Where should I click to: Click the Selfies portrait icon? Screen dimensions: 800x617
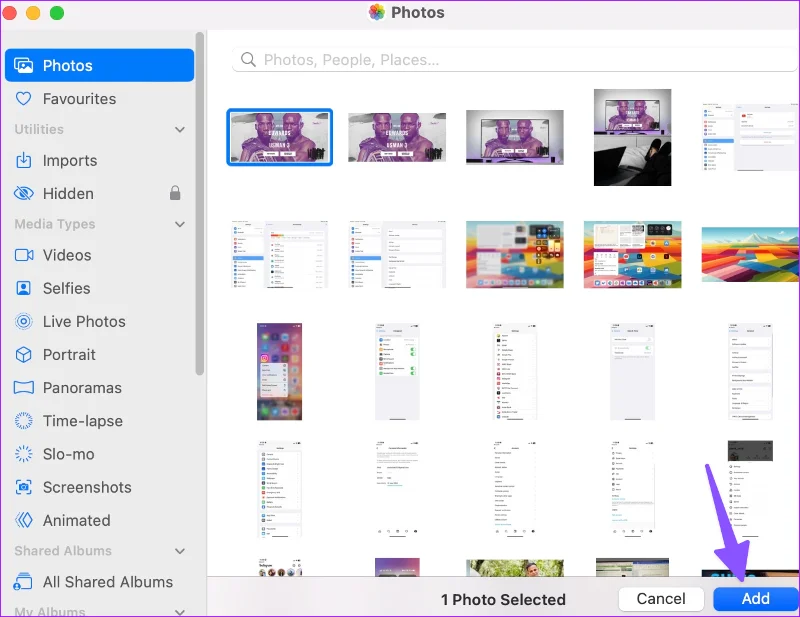(x=23, y=288)
